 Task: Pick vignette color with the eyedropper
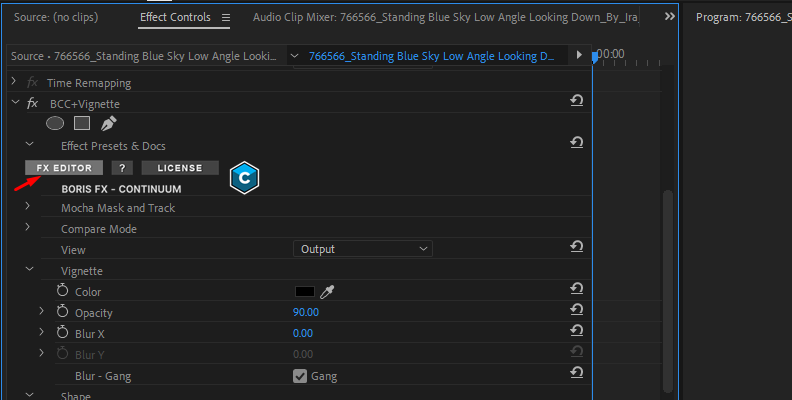click(x=327, y=292)
